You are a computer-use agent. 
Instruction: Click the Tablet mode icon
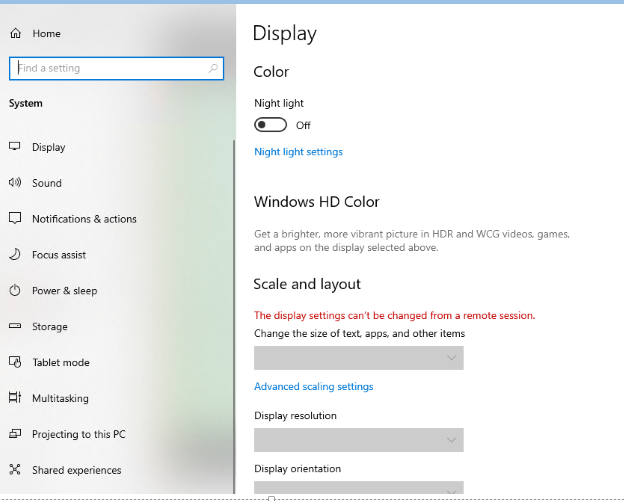pos(15,362)
